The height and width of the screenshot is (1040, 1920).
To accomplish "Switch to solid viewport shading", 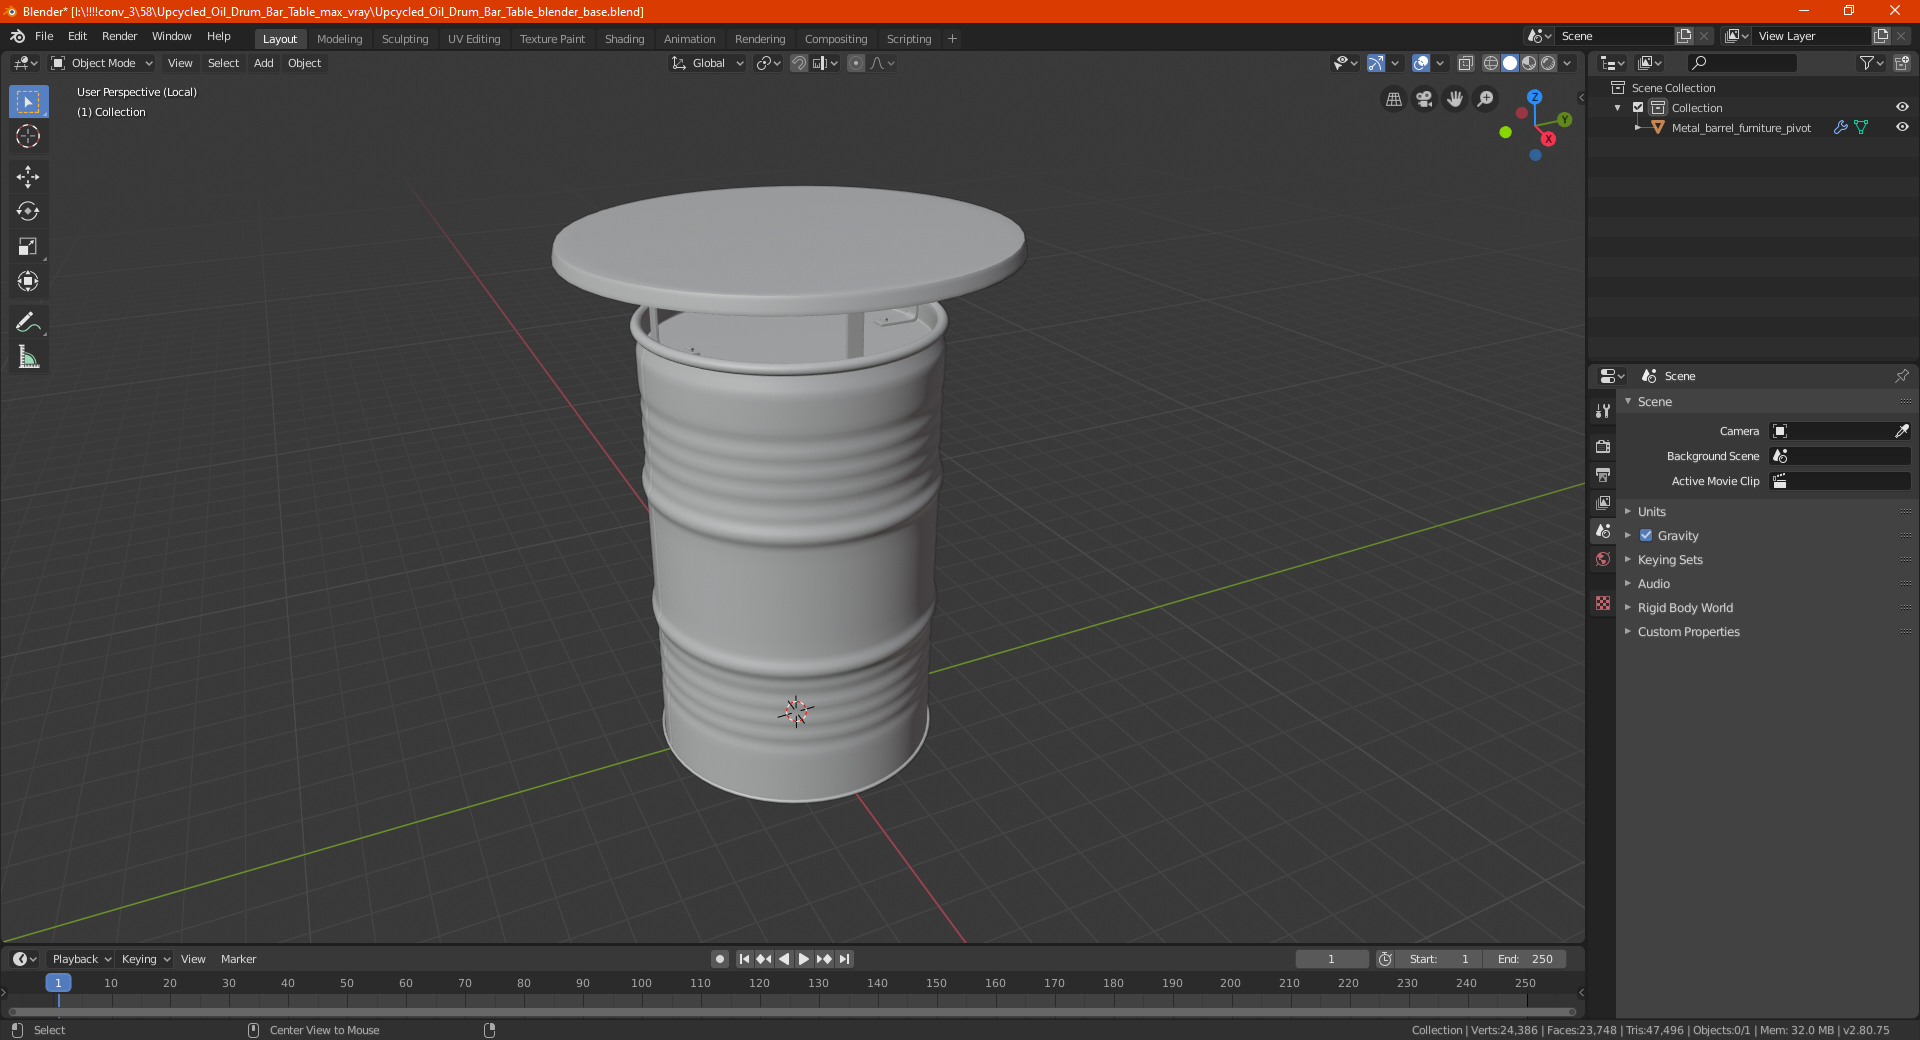I will click(x=1510, y=63).
